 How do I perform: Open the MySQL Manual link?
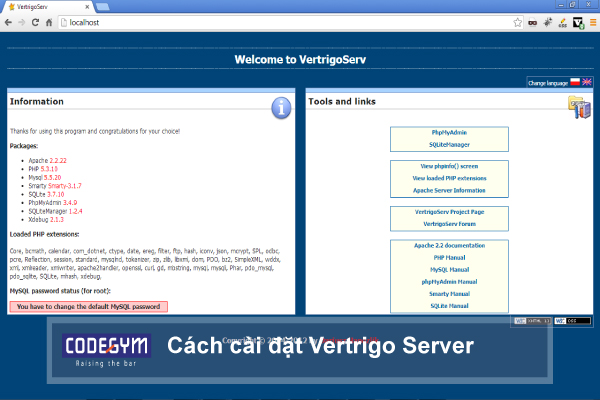(449, 269)
